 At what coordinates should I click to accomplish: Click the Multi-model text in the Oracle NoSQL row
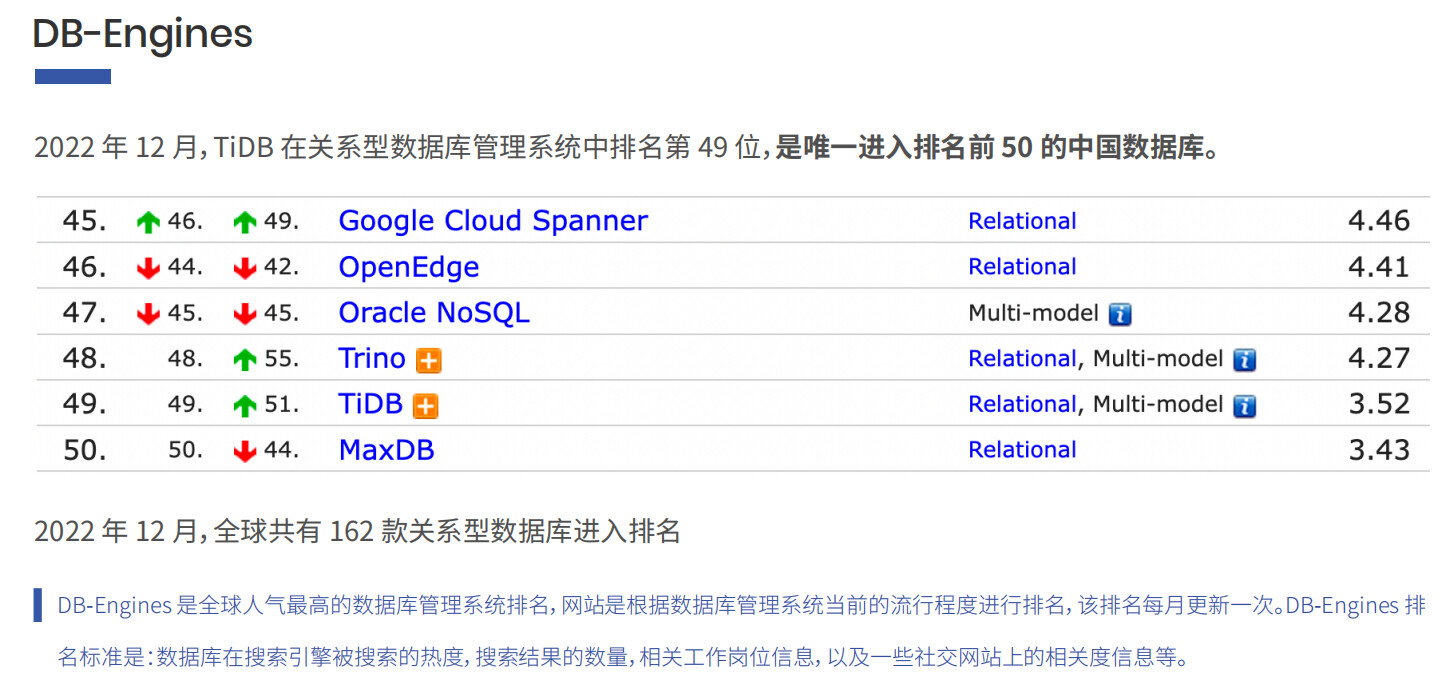point(1033,313)
